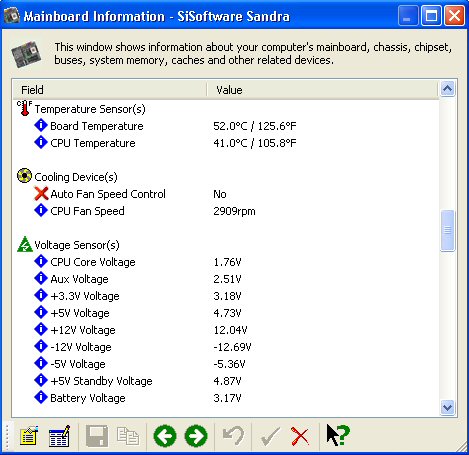This screenshot has width=469, height=455.
Task: Click the Cooling Device(s) fan icon
Action: pyautogui.click(x=24, y=176)
